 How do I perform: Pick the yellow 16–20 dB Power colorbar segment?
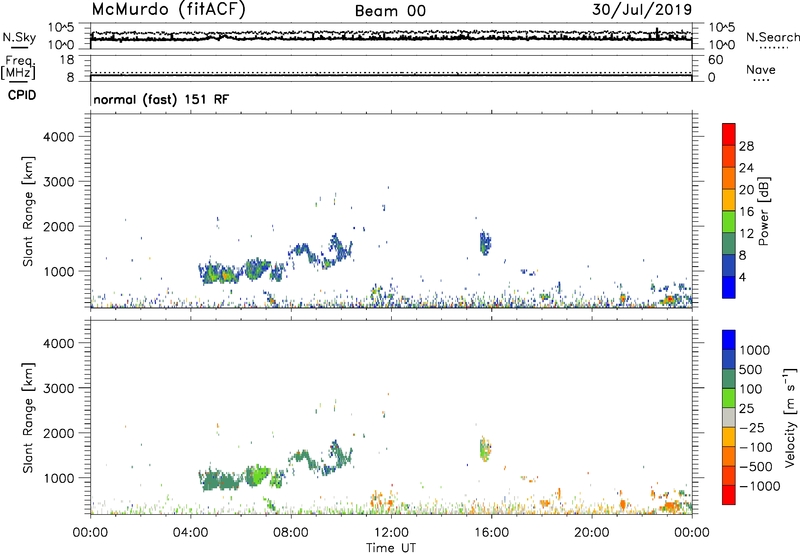point(729,200)
